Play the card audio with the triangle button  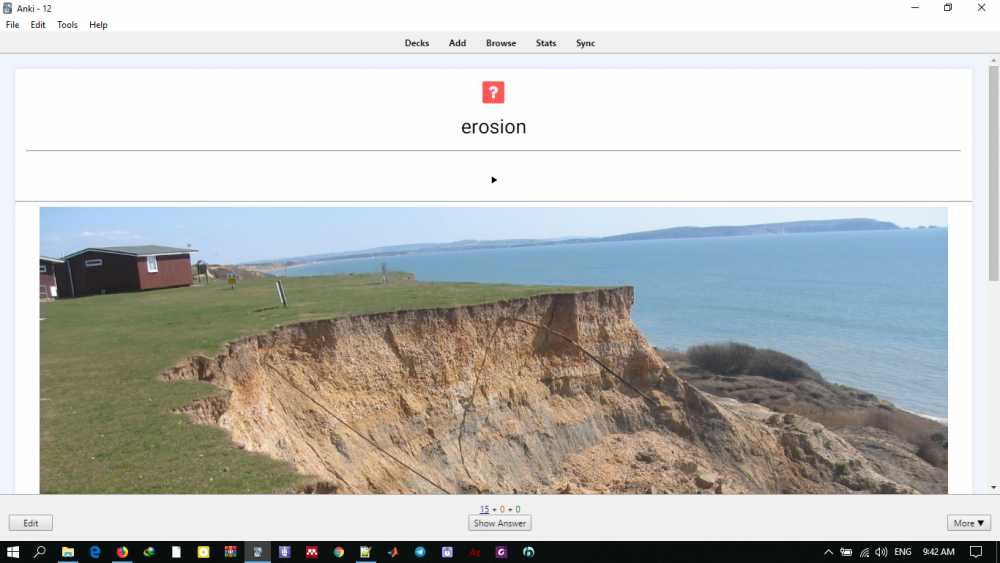point(494,180)
